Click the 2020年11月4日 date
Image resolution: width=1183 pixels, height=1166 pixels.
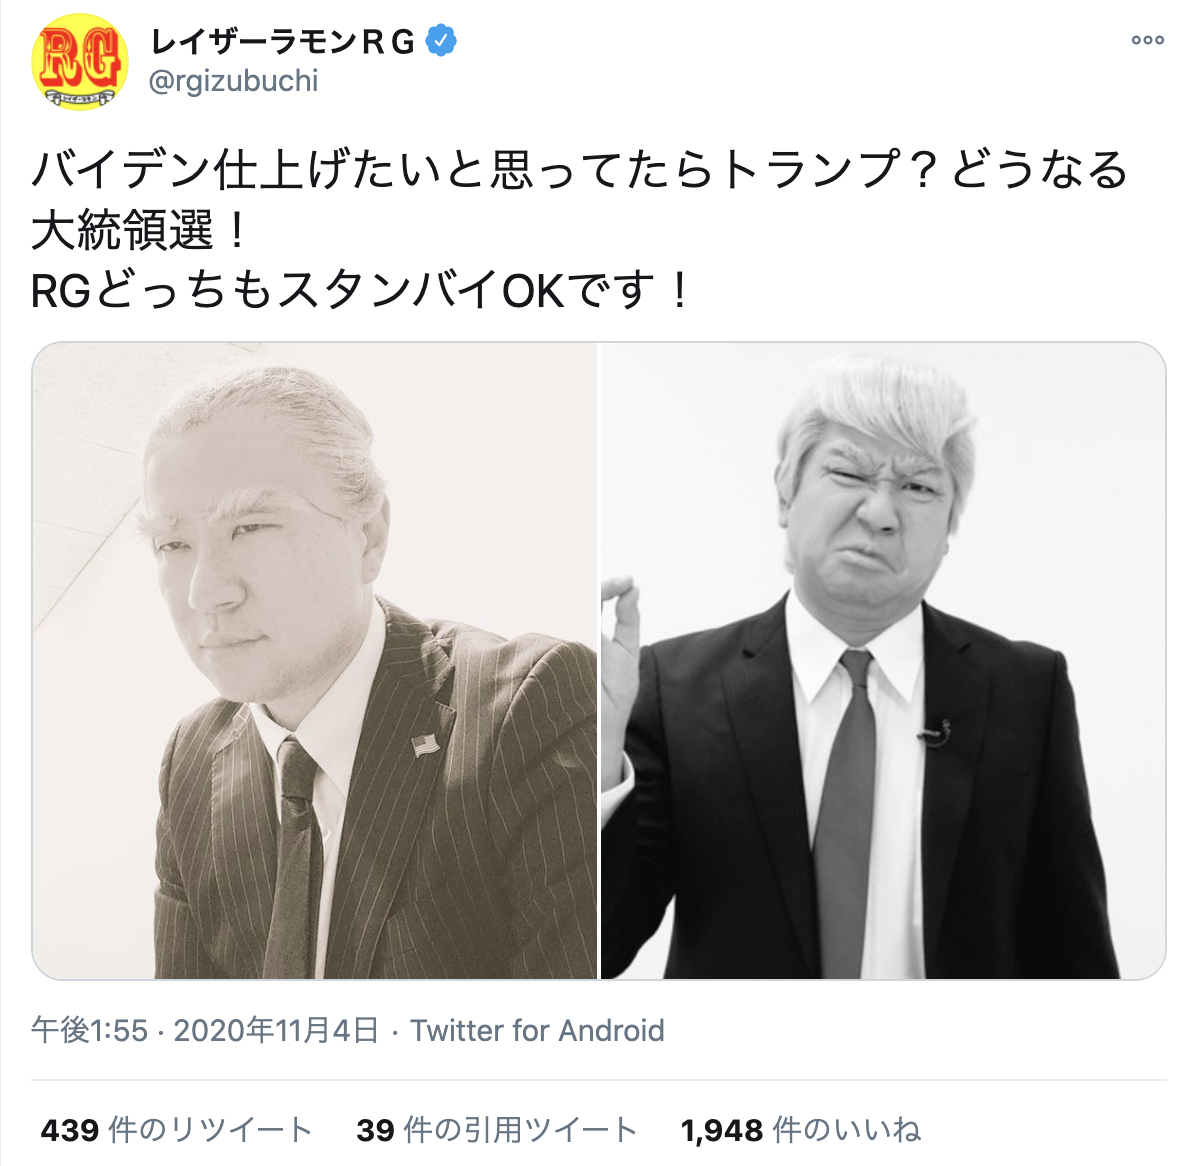(276, 1030)
